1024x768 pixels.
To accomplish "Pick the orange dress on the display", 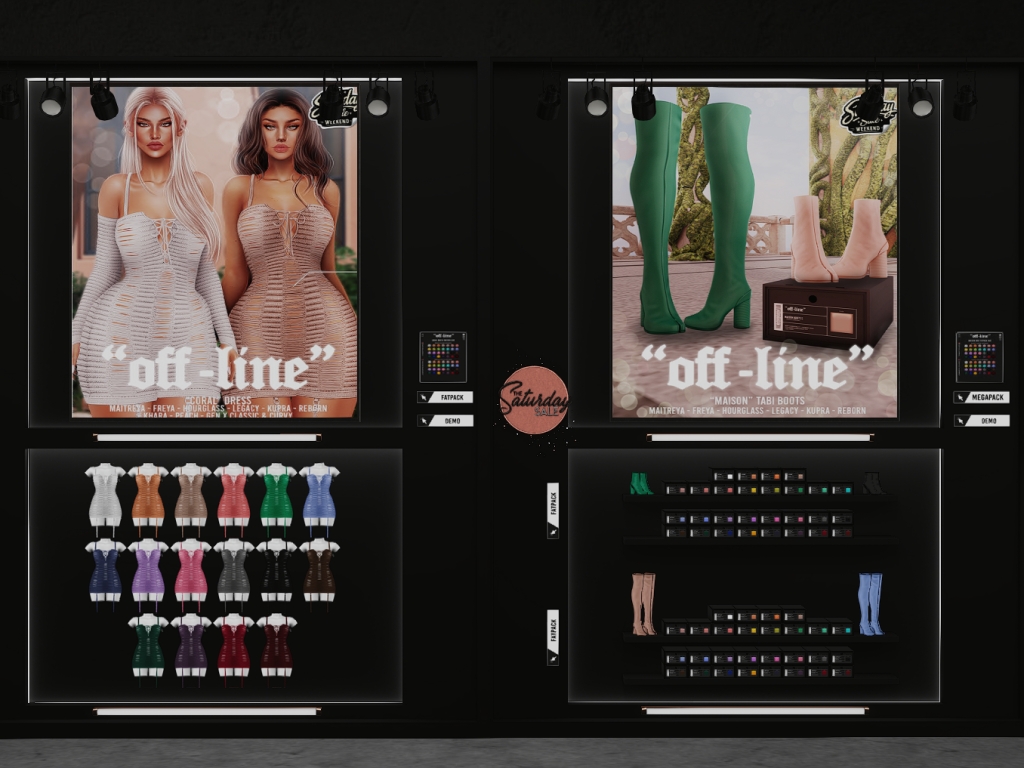I will click(x=148, y=496).
